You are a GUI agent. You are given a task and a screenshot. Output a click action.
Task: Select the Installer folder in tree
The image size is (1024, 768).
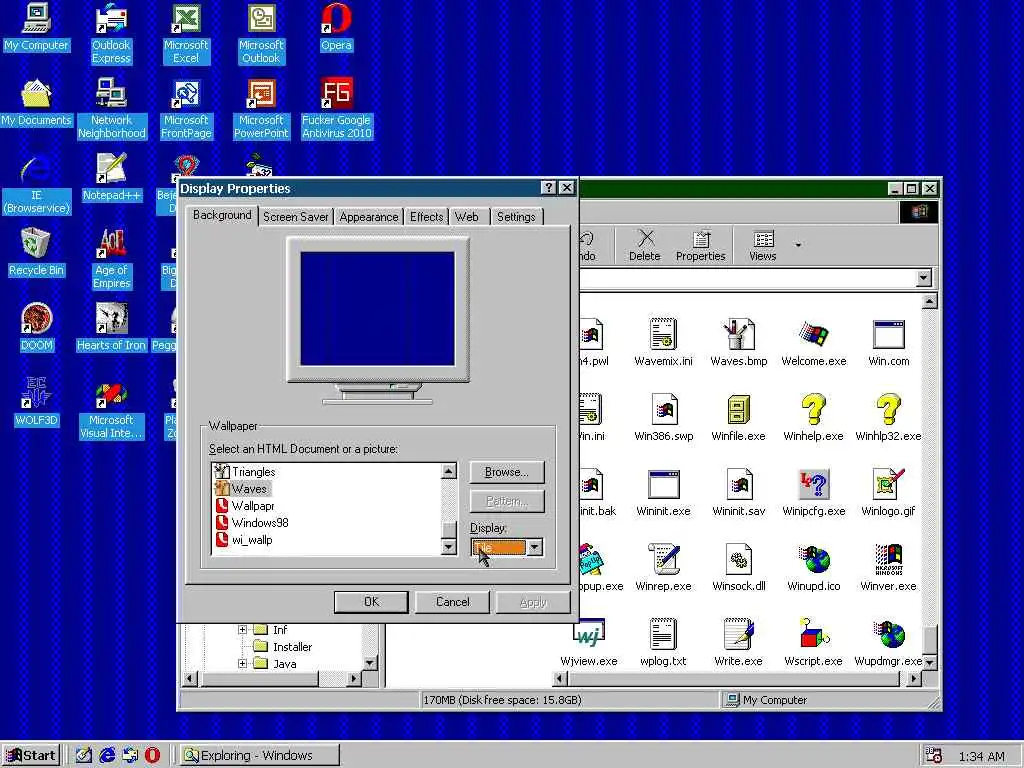pos(283,647)
